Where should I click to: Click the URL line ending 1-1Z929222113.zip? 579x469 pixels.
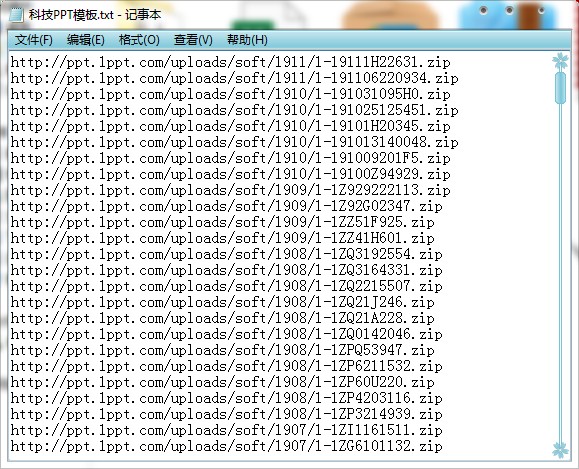pyautogui.click(x=230, y=190)
